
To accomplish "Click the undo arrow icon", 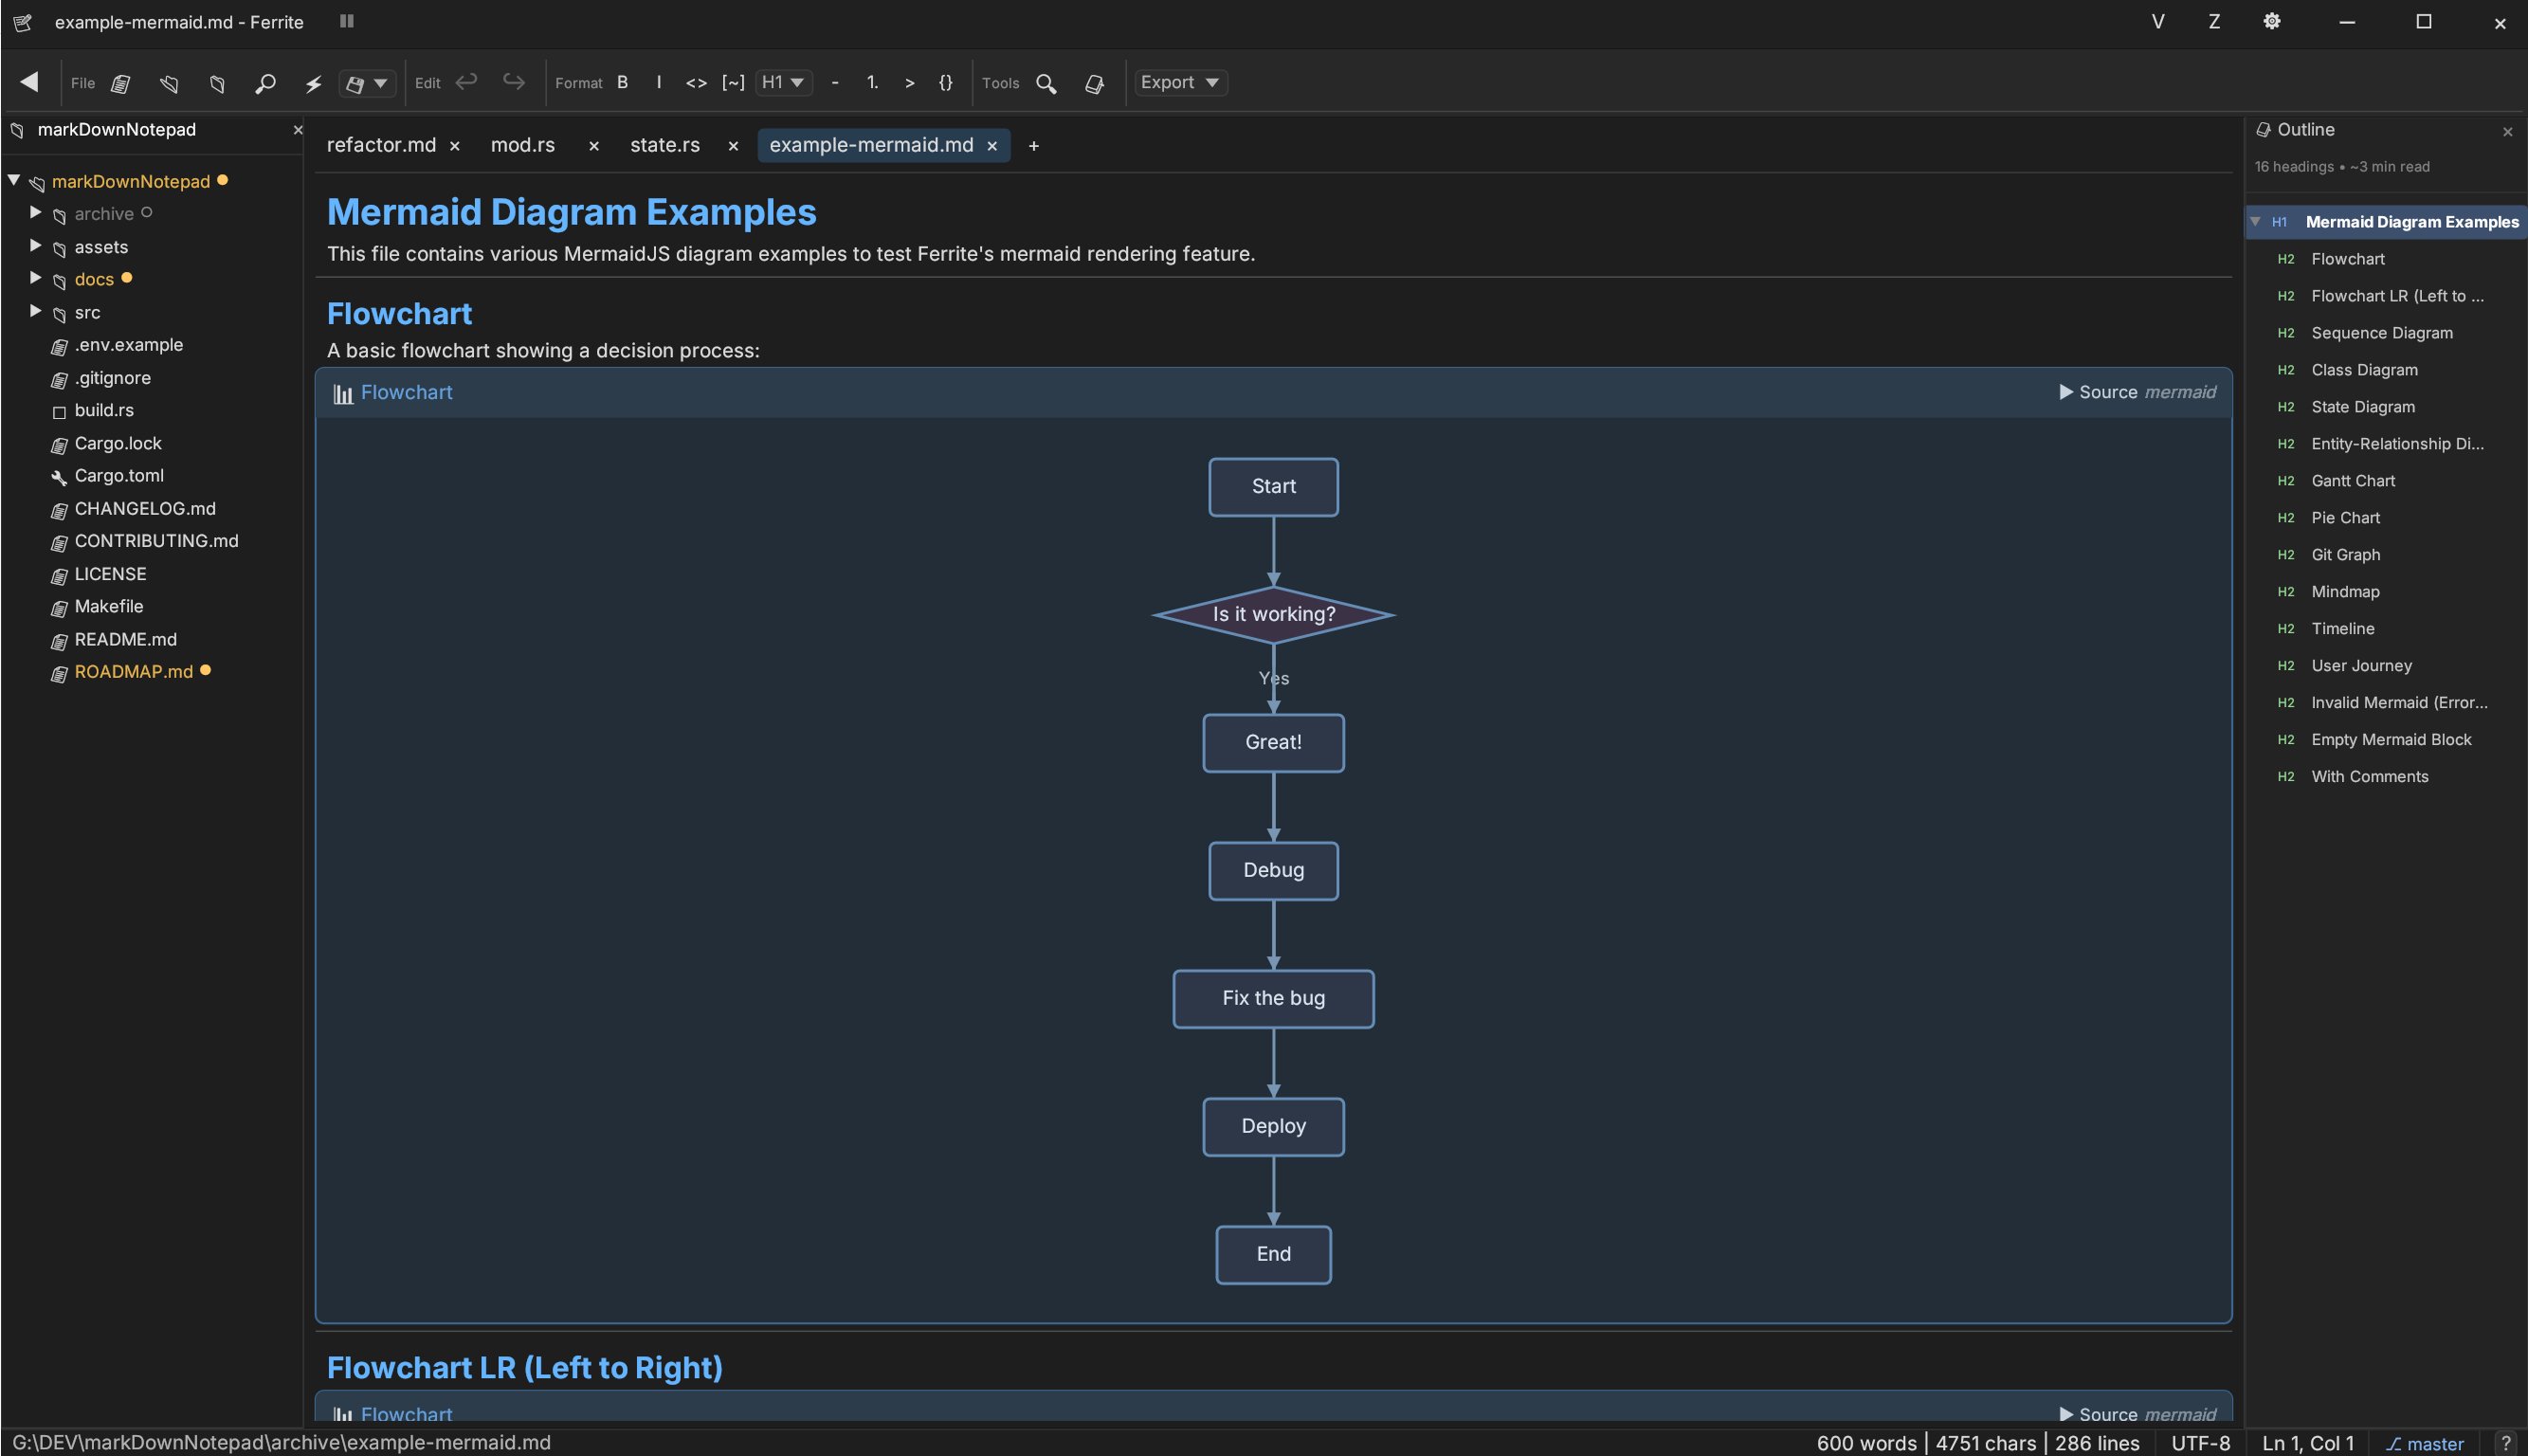I will pos(466,82).
